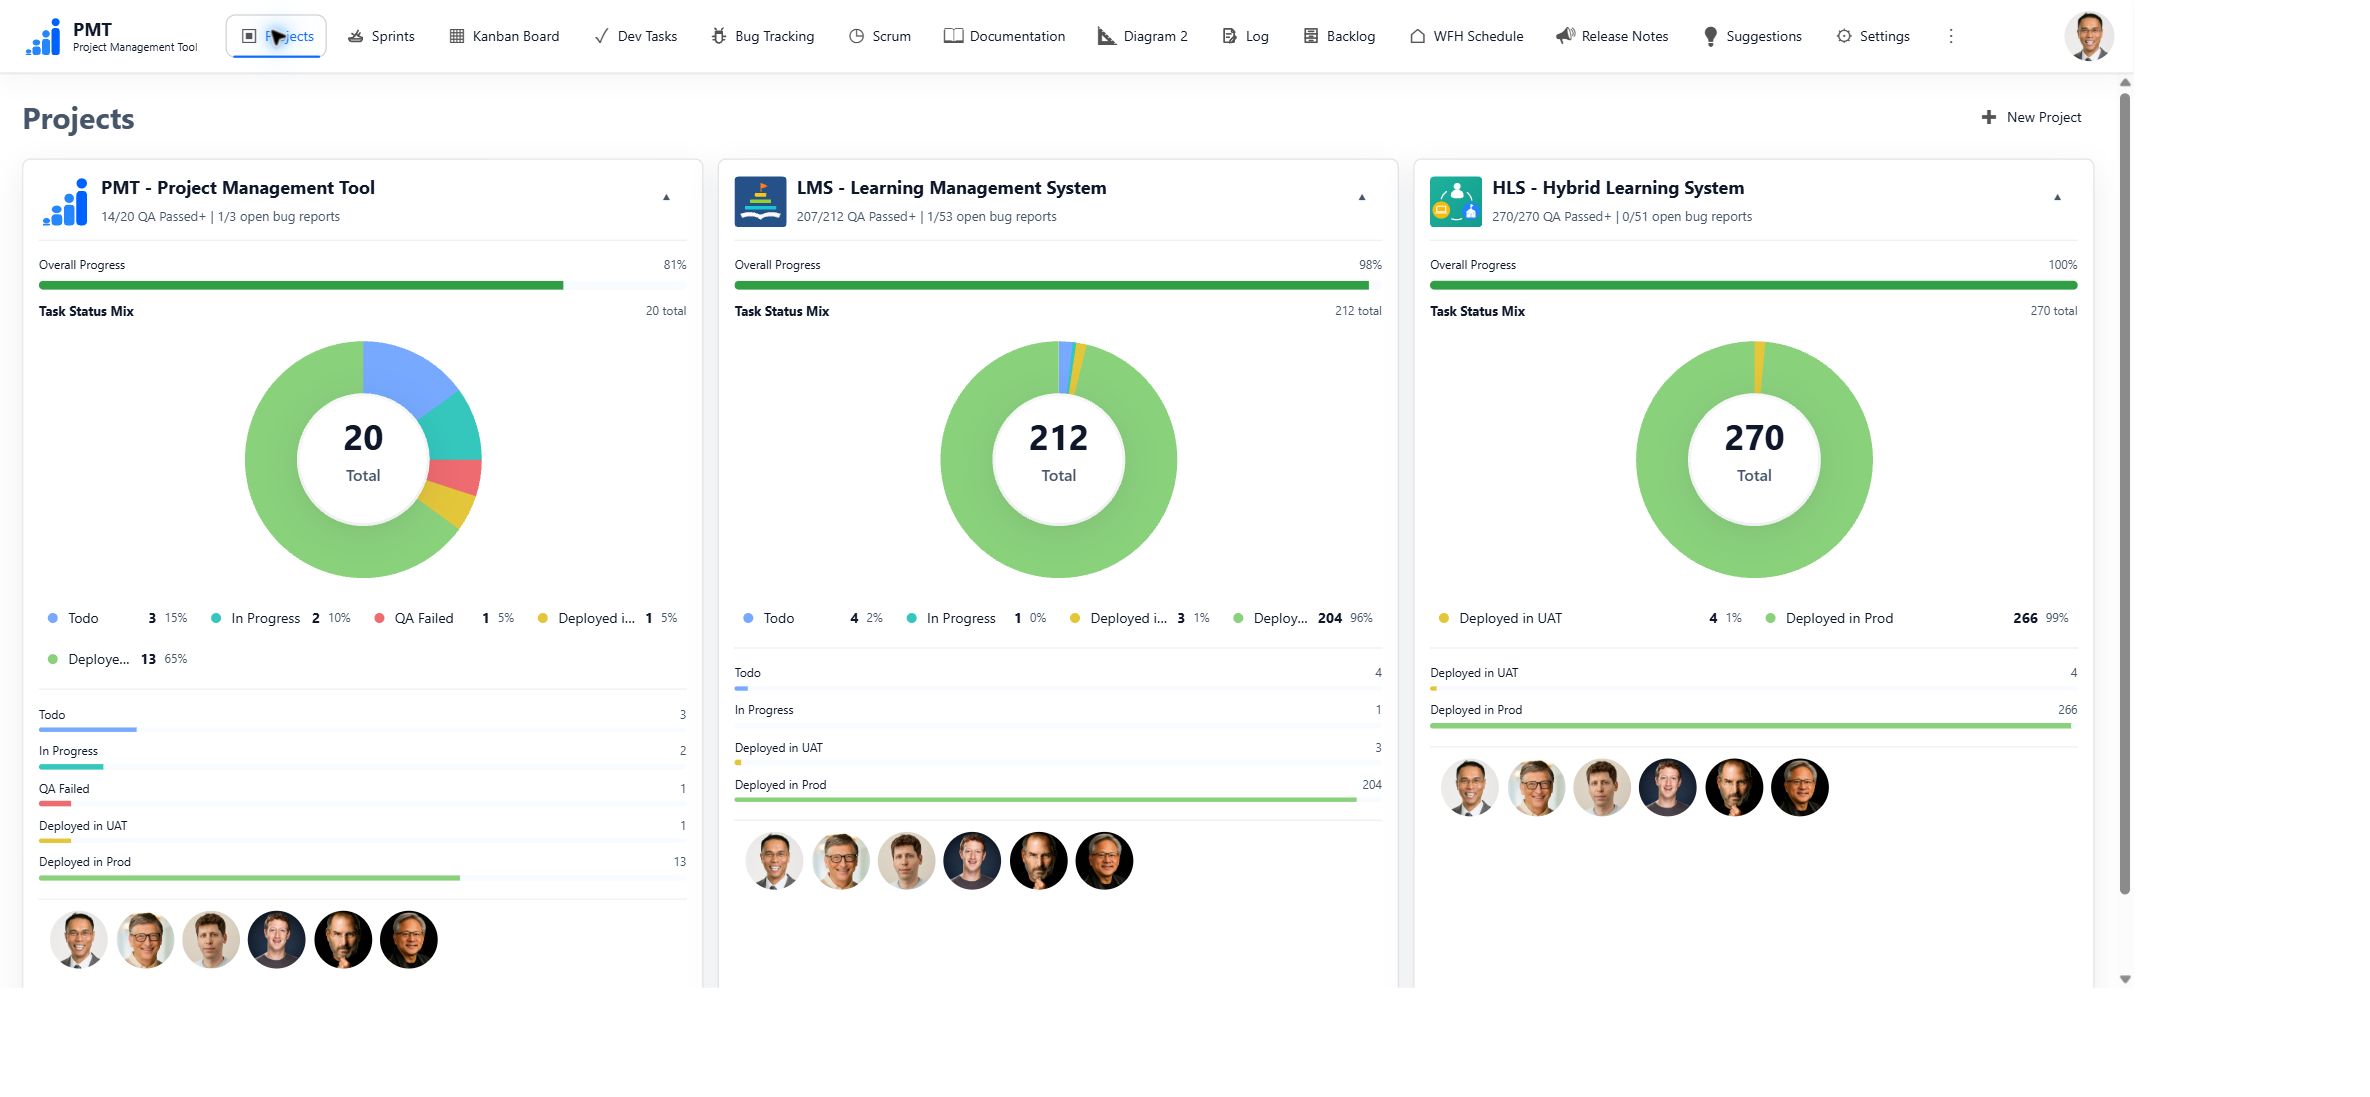
Task: Click the plus icon beside New Project
Action: tap(1988, 117)
